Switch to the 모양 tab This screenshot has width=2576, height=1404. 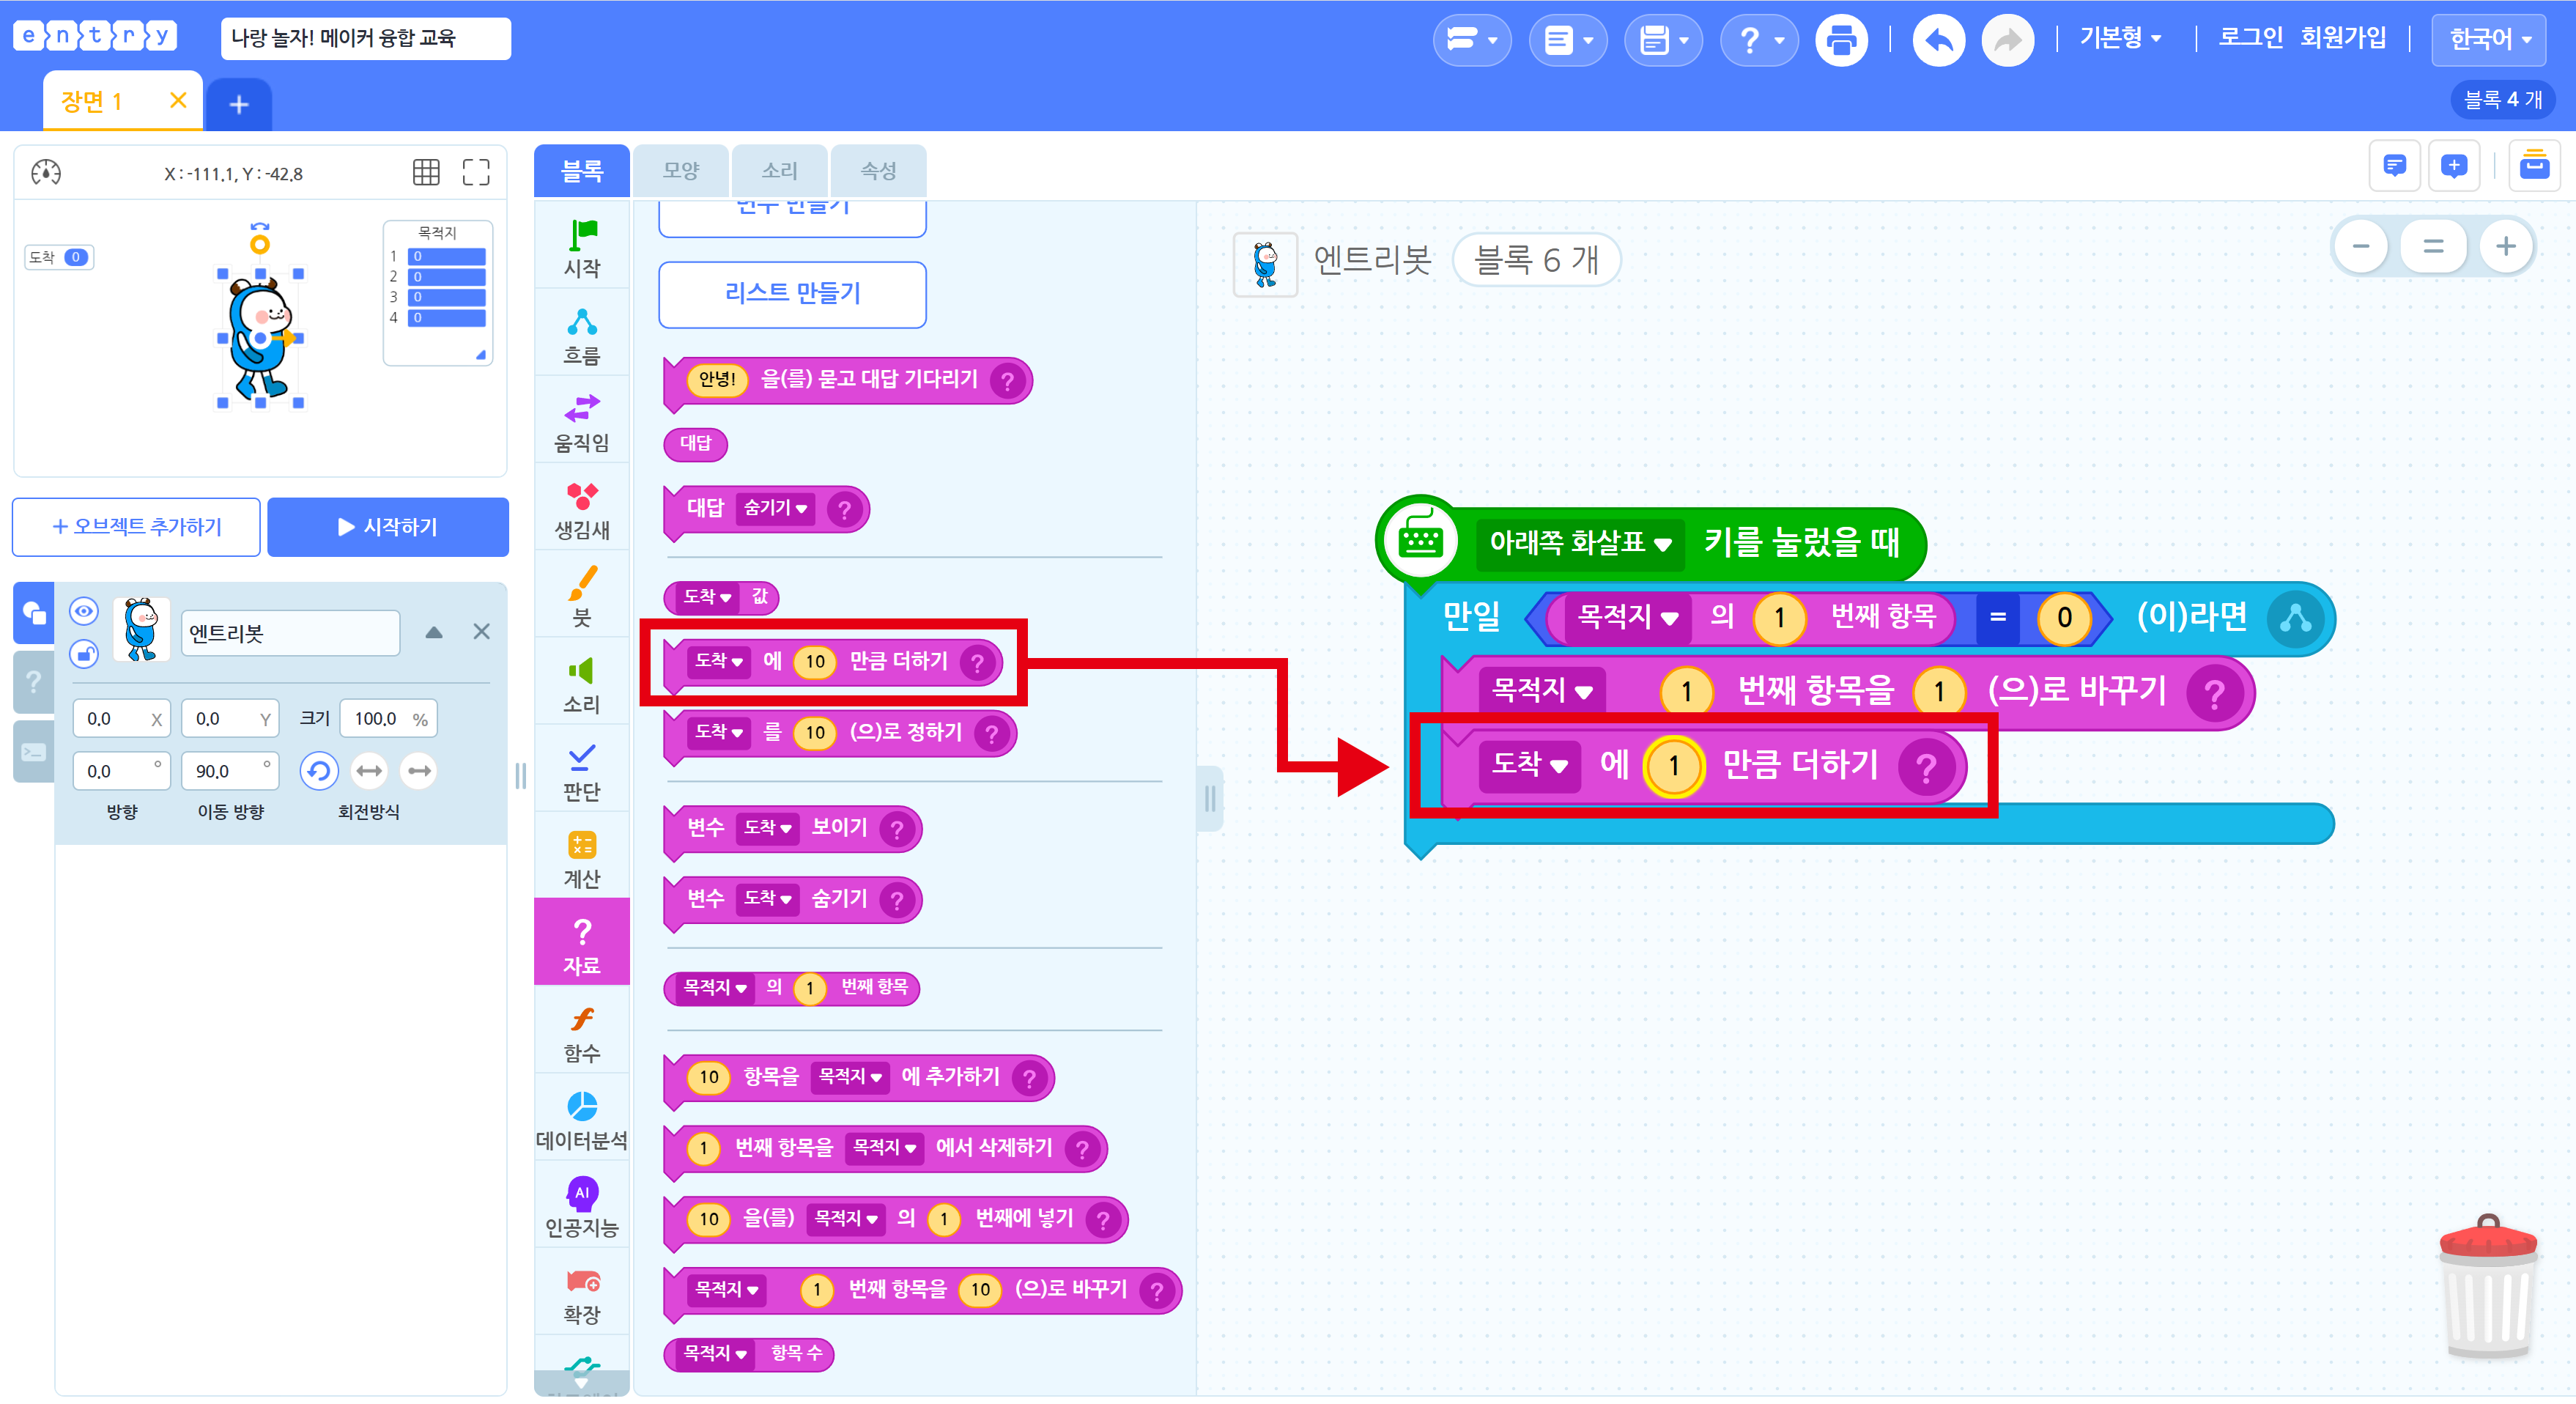[681, 171]
